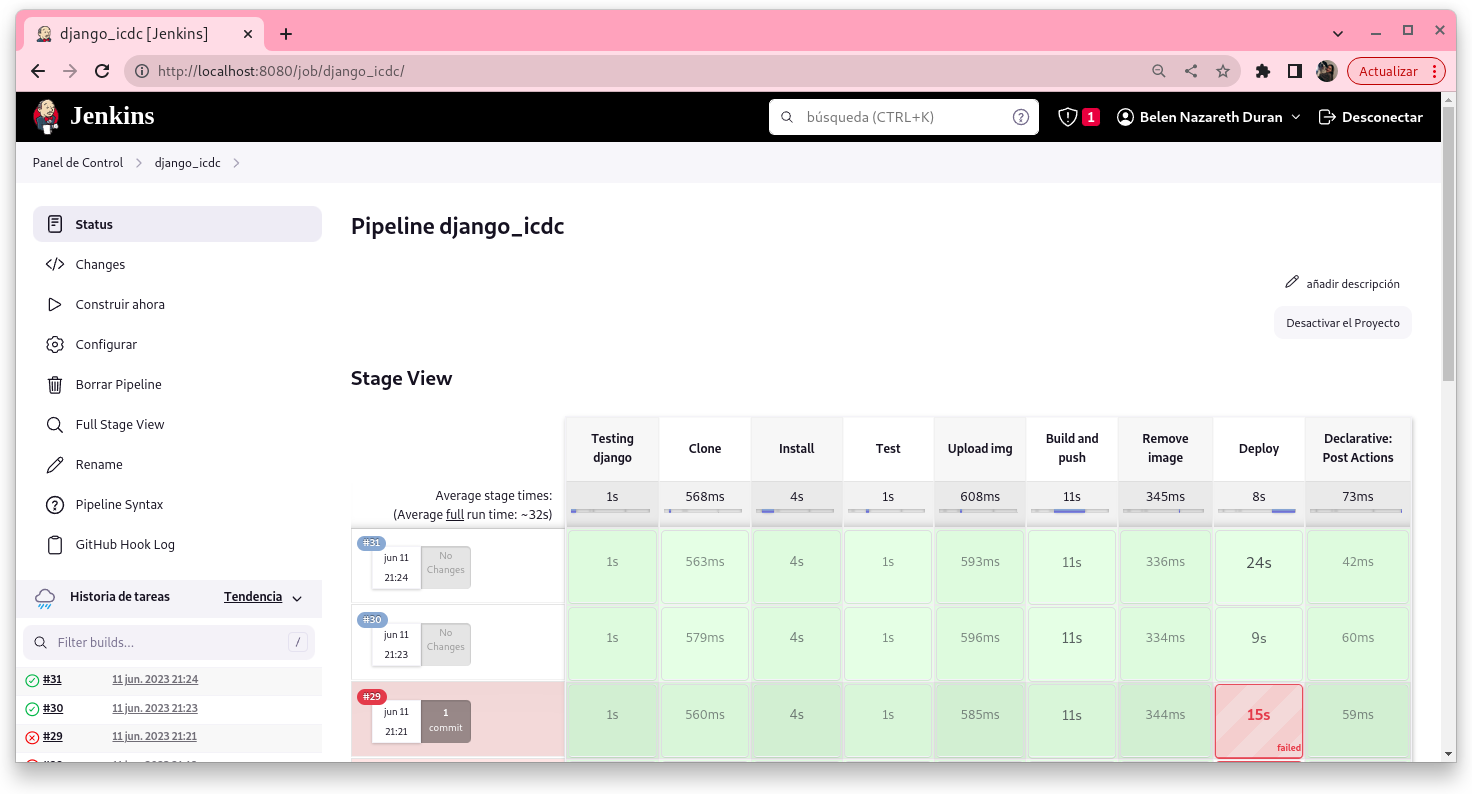This screenshot has height=794, width=1472.
Task: Open Full Stage View from sidebar
Action: [119, 425]
